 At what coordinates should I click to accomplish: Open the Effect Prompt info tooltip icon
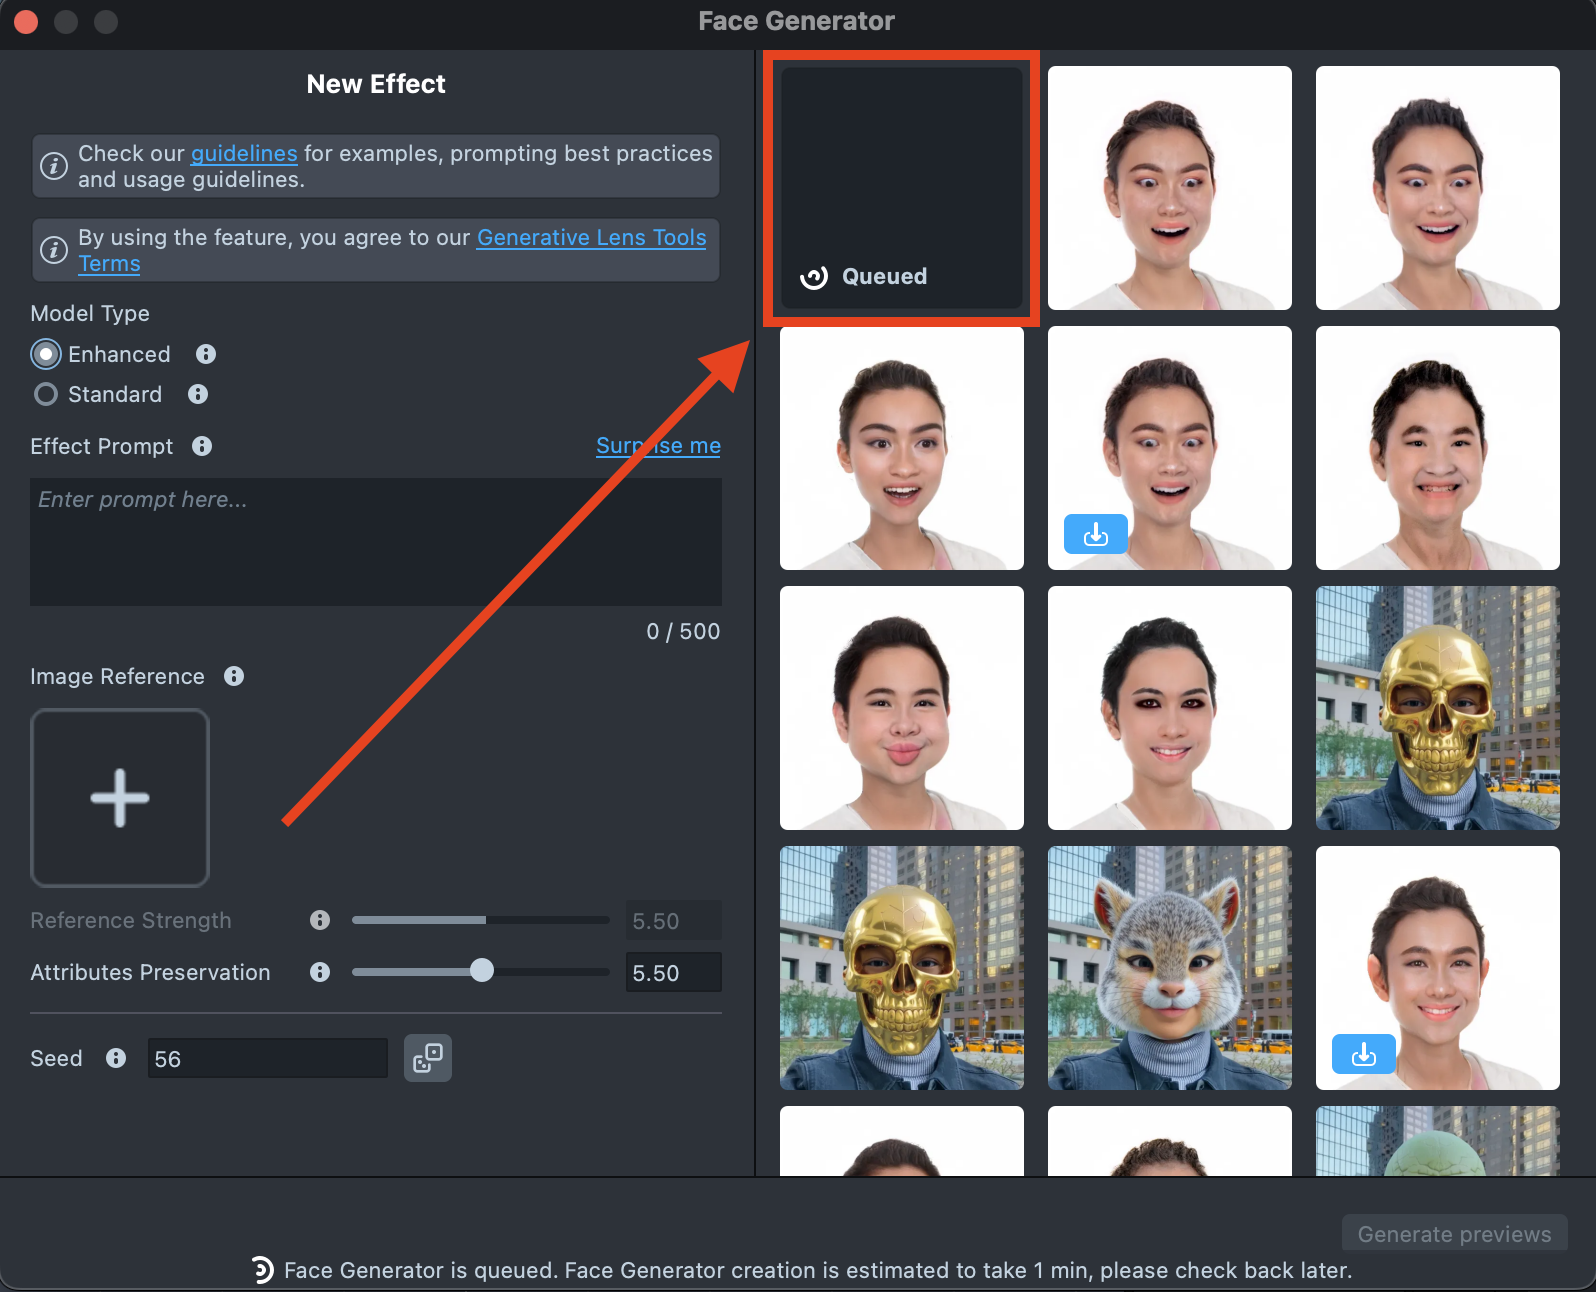tap(202, 446)
